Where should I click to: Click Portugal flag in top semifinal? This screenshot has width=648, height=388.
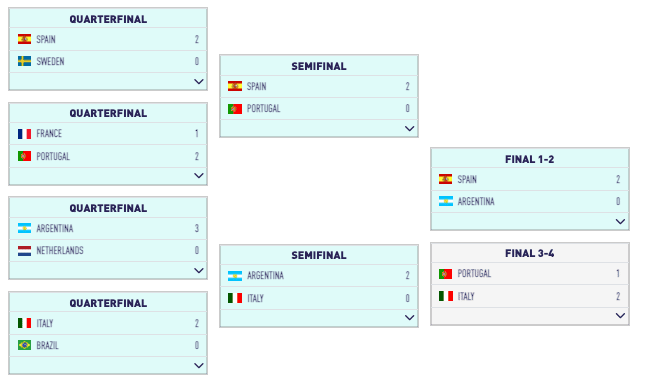tap(235, 109)
